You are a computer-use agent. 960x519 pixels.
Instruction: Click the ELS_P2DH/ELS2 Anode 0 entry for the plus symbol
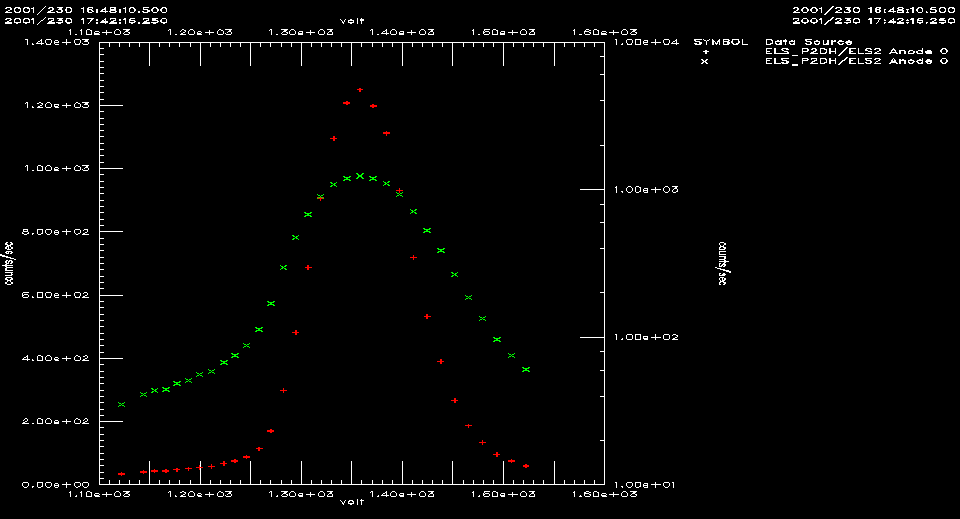pyautogui.click(x=857, y=51)
